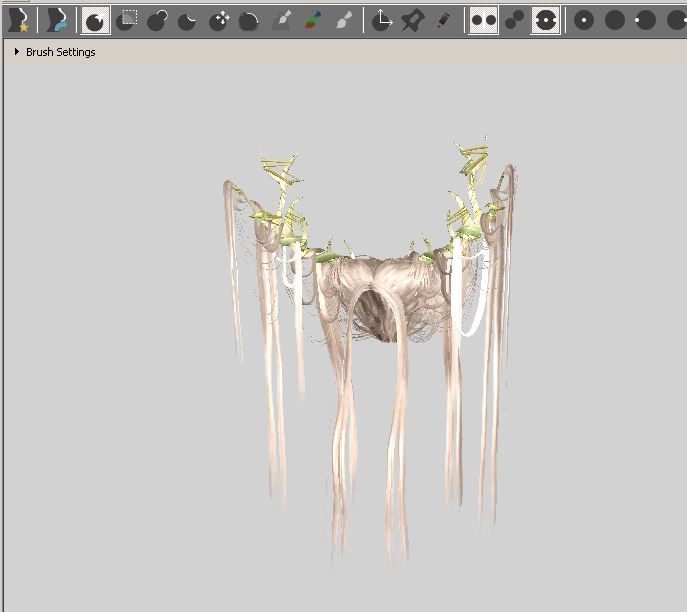Click the "Brush Settings" label text
687x612 pixels.
(60, 52)
